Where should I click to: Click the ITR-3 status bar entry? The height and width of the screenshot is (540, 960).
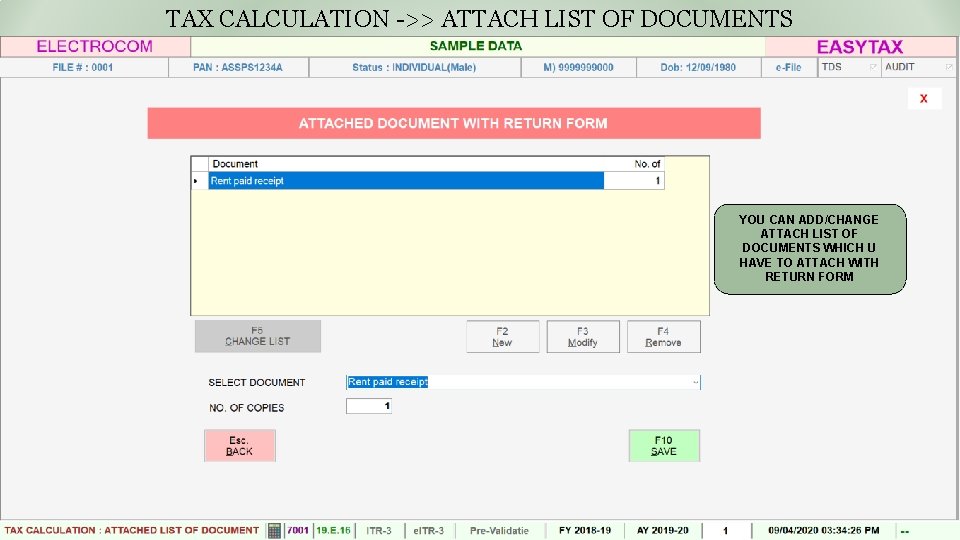click(379, 530)
